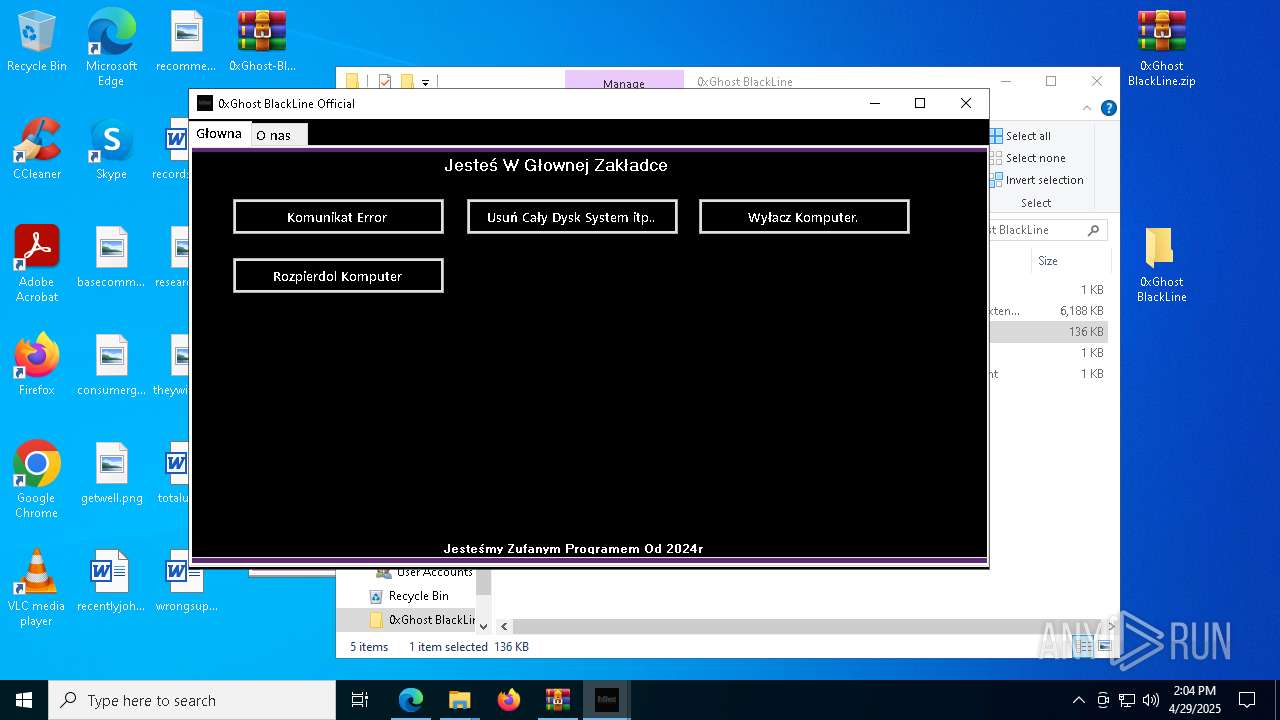1280x720 pixels.
Task: Click Rozpierdol Komputer button
Action: click(x=338, y=276)
